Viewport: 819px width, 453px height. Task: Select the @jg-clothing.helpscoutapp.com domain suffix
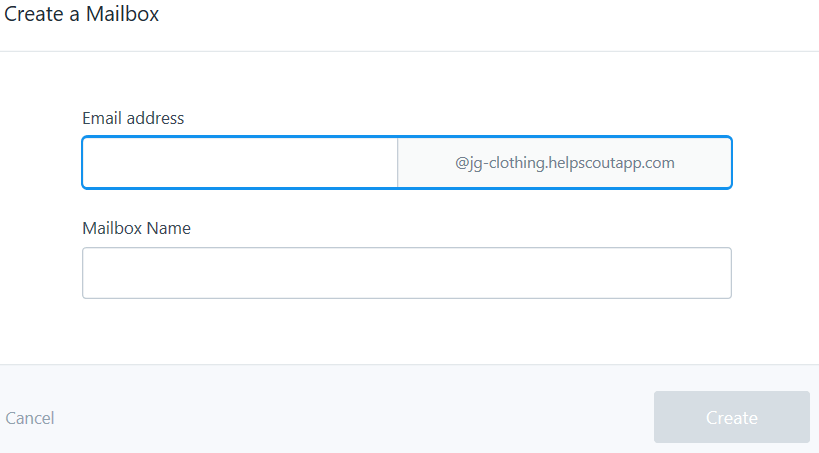tap(565, 162)
